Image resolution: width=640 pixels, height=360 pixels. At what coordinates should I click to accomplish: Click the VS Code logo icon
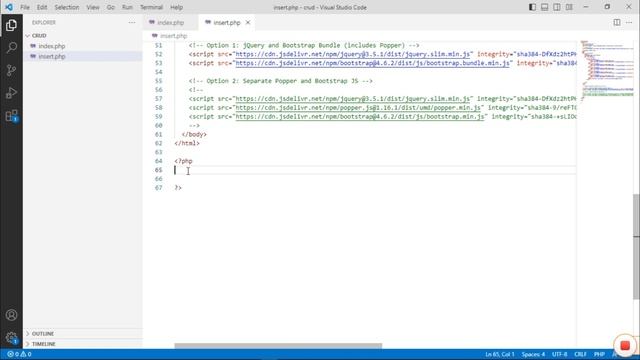pyautogui.click(x=9, y=7)
